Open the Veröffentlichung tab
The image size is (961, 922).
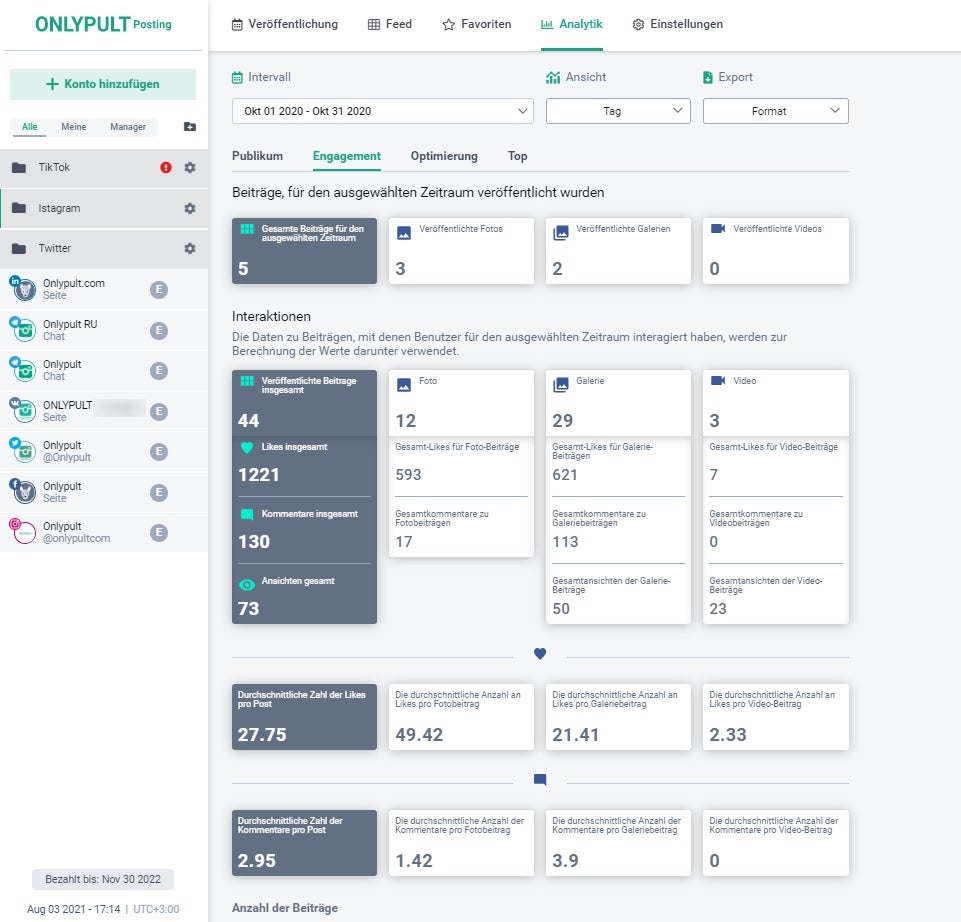pyautogui.click(x=285, y=25)
